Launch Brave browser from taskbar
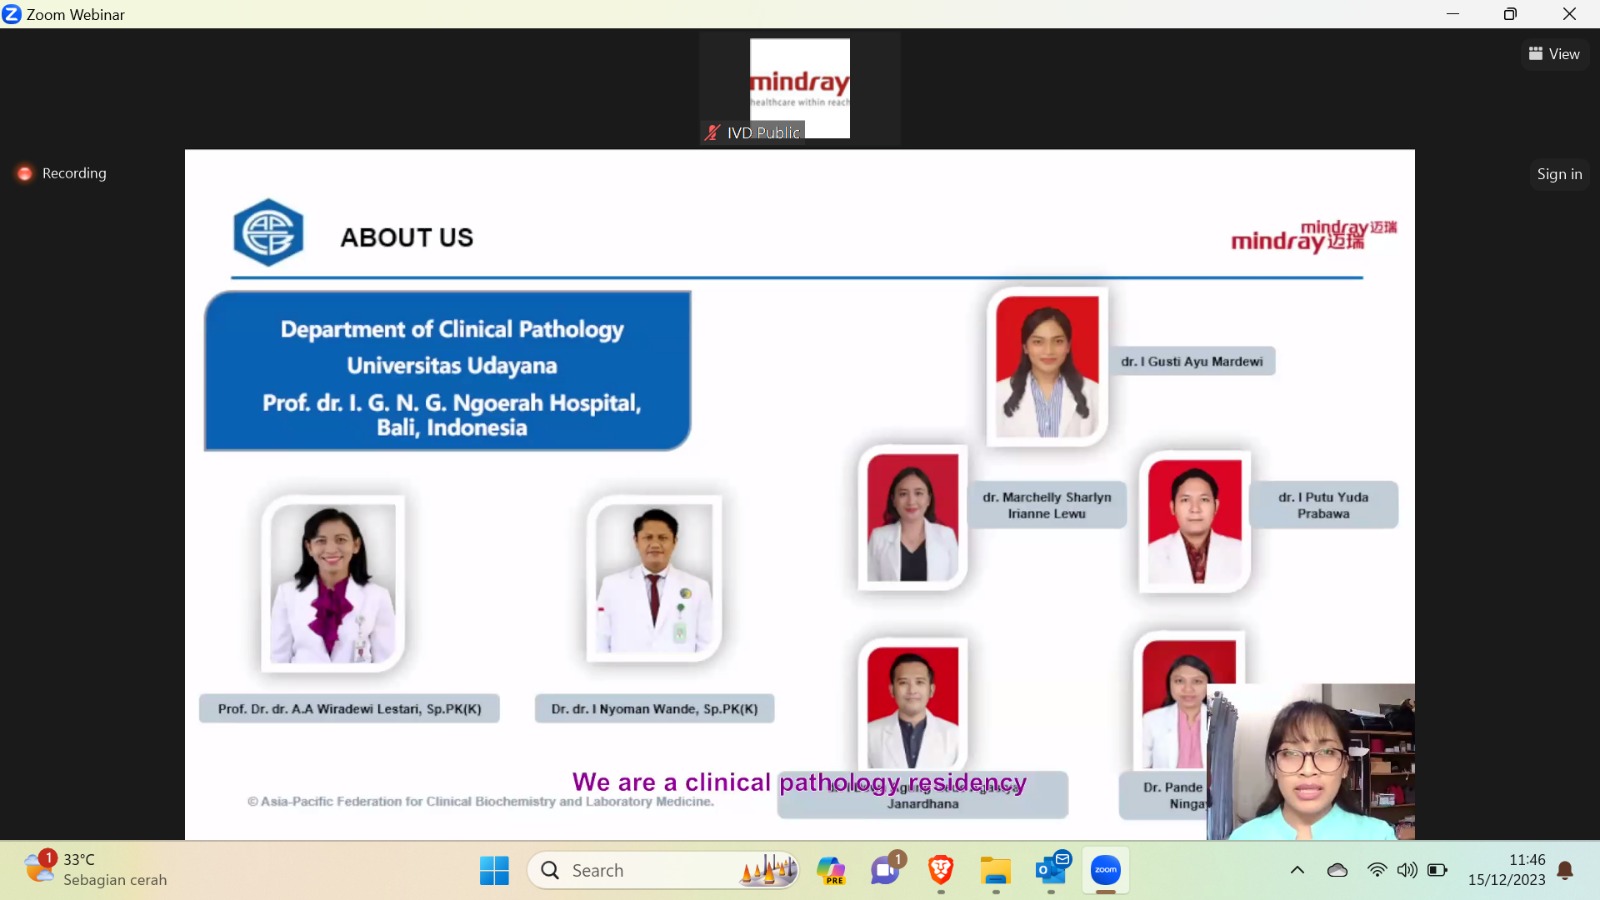Screen dimensions: 1600x900 pos(940,870)
